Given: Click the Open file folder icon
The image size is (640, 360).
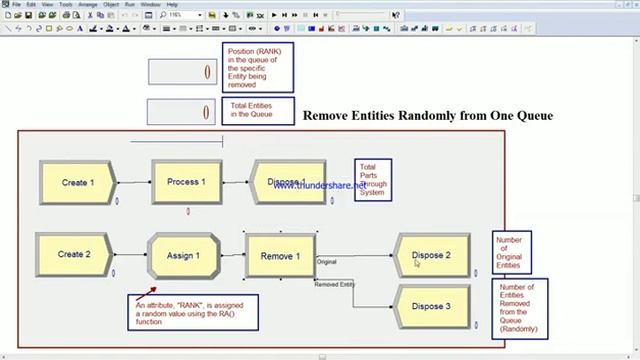Looking at the screenshot, I should [18, 15].
